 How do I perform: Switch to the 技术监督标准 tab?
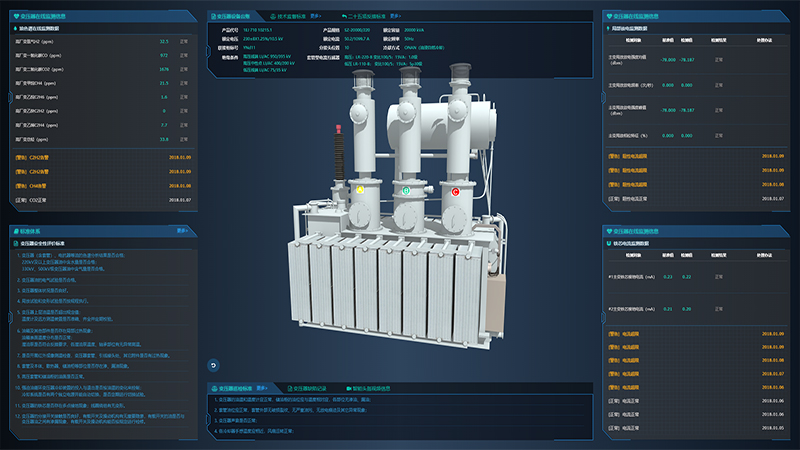pyautogui.click(x=288, y=16)
